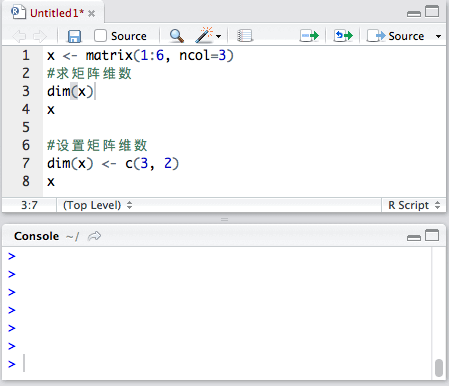This screenshot has height=386, width=449.
Task: Click the dim(x) code on line 3
Action: click(70, 91)
